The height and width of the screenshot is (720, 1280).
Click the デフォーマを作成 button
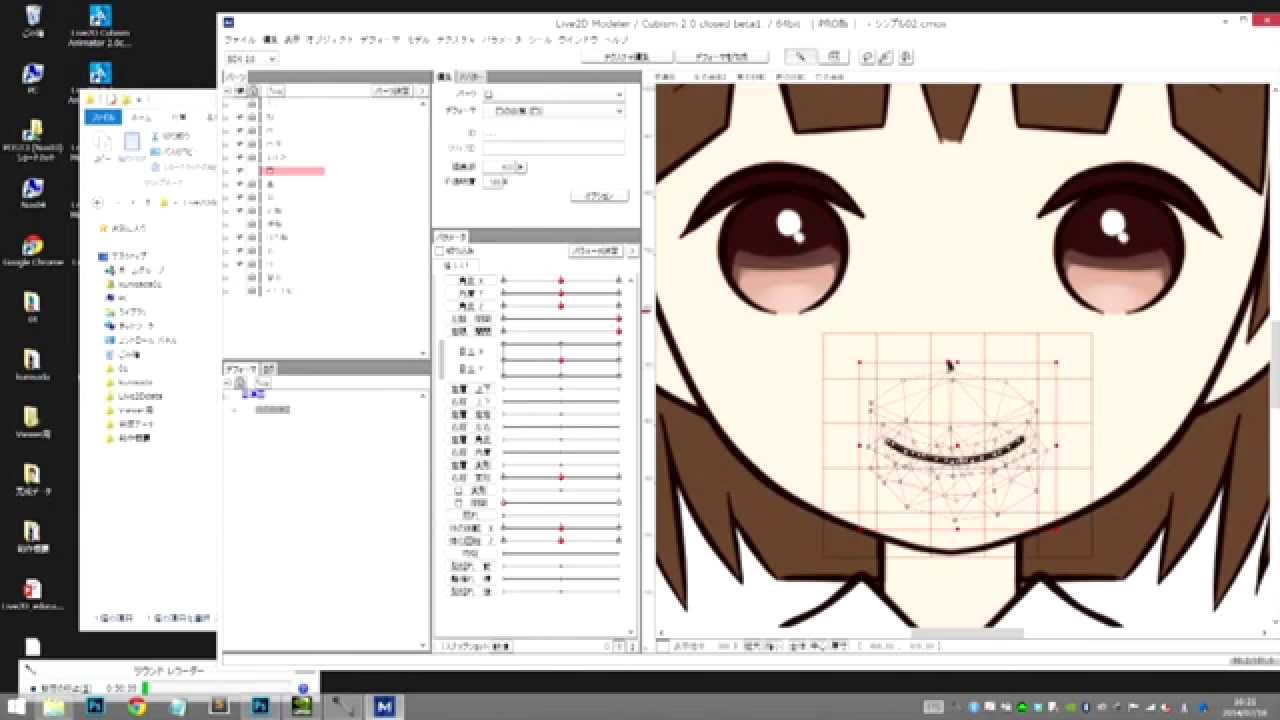coord(722,57)
